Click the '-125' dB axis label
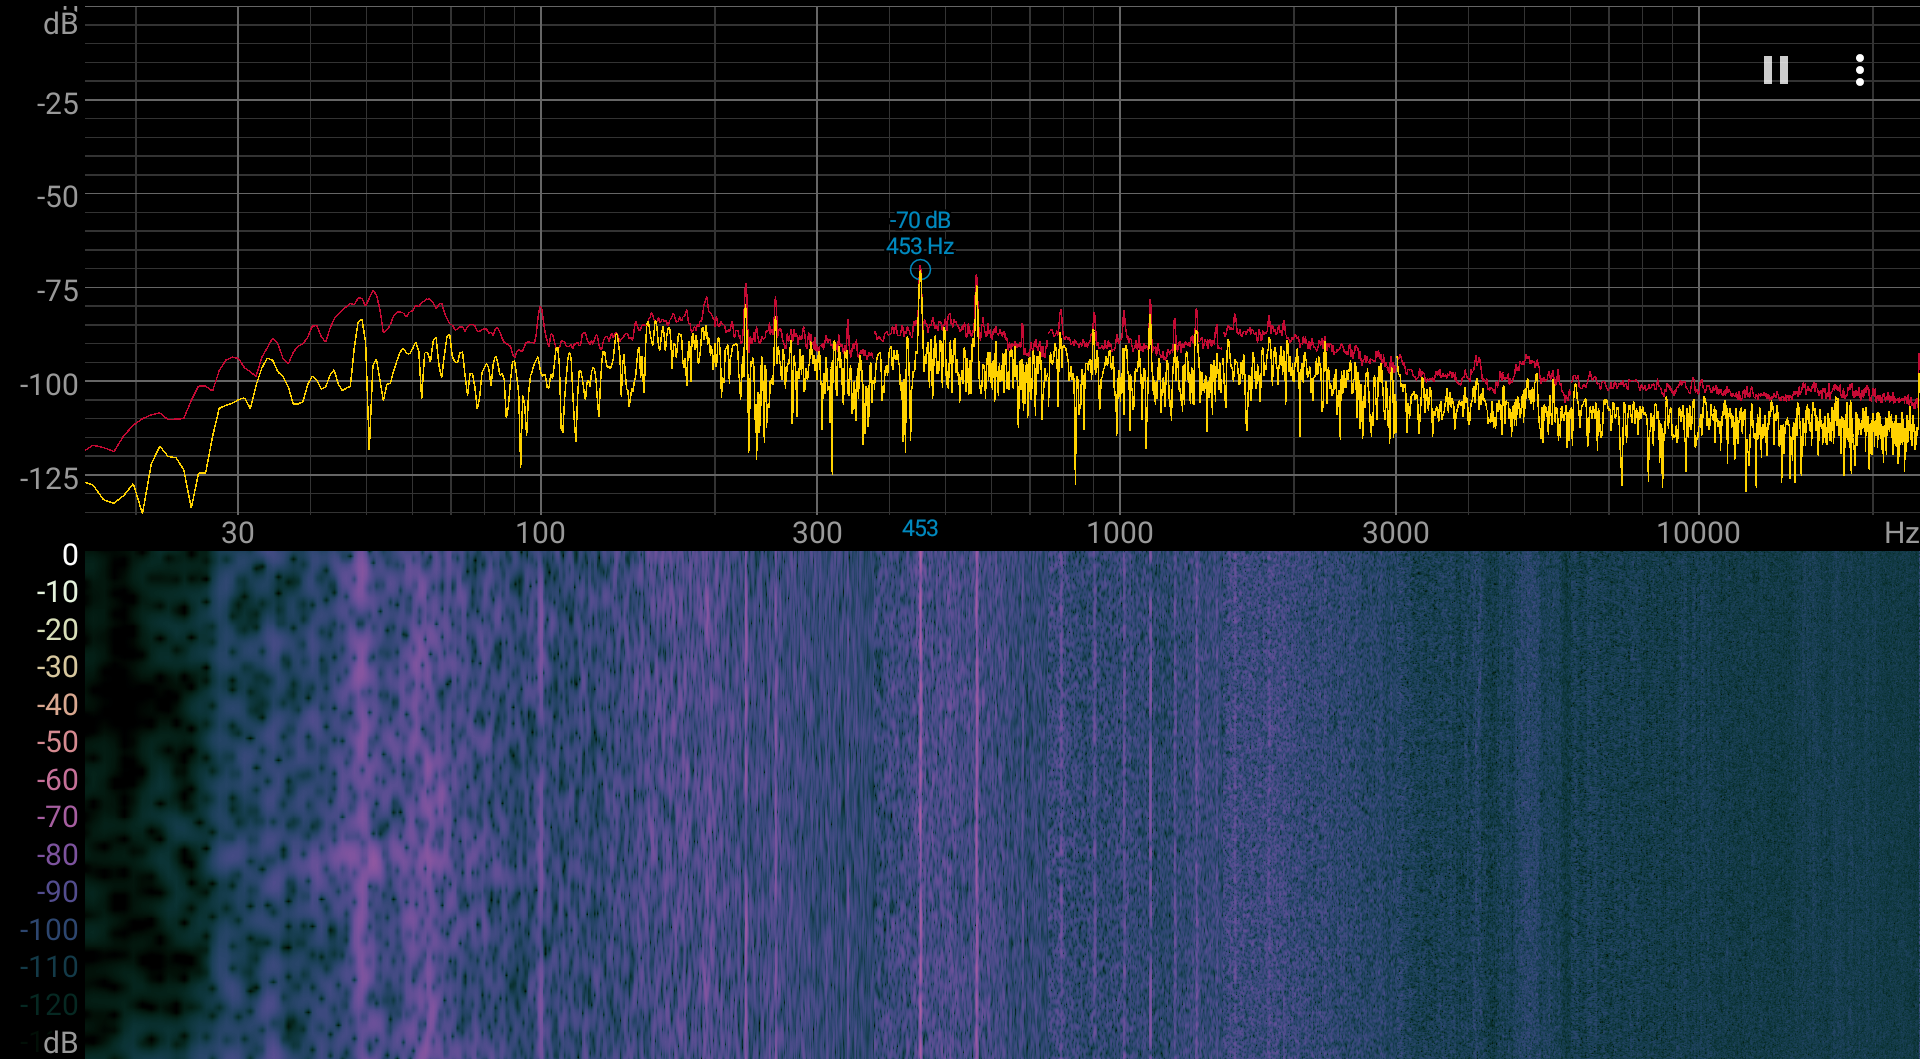The width and height of the screenshot is (1920, 1059). tap(49, 479)
